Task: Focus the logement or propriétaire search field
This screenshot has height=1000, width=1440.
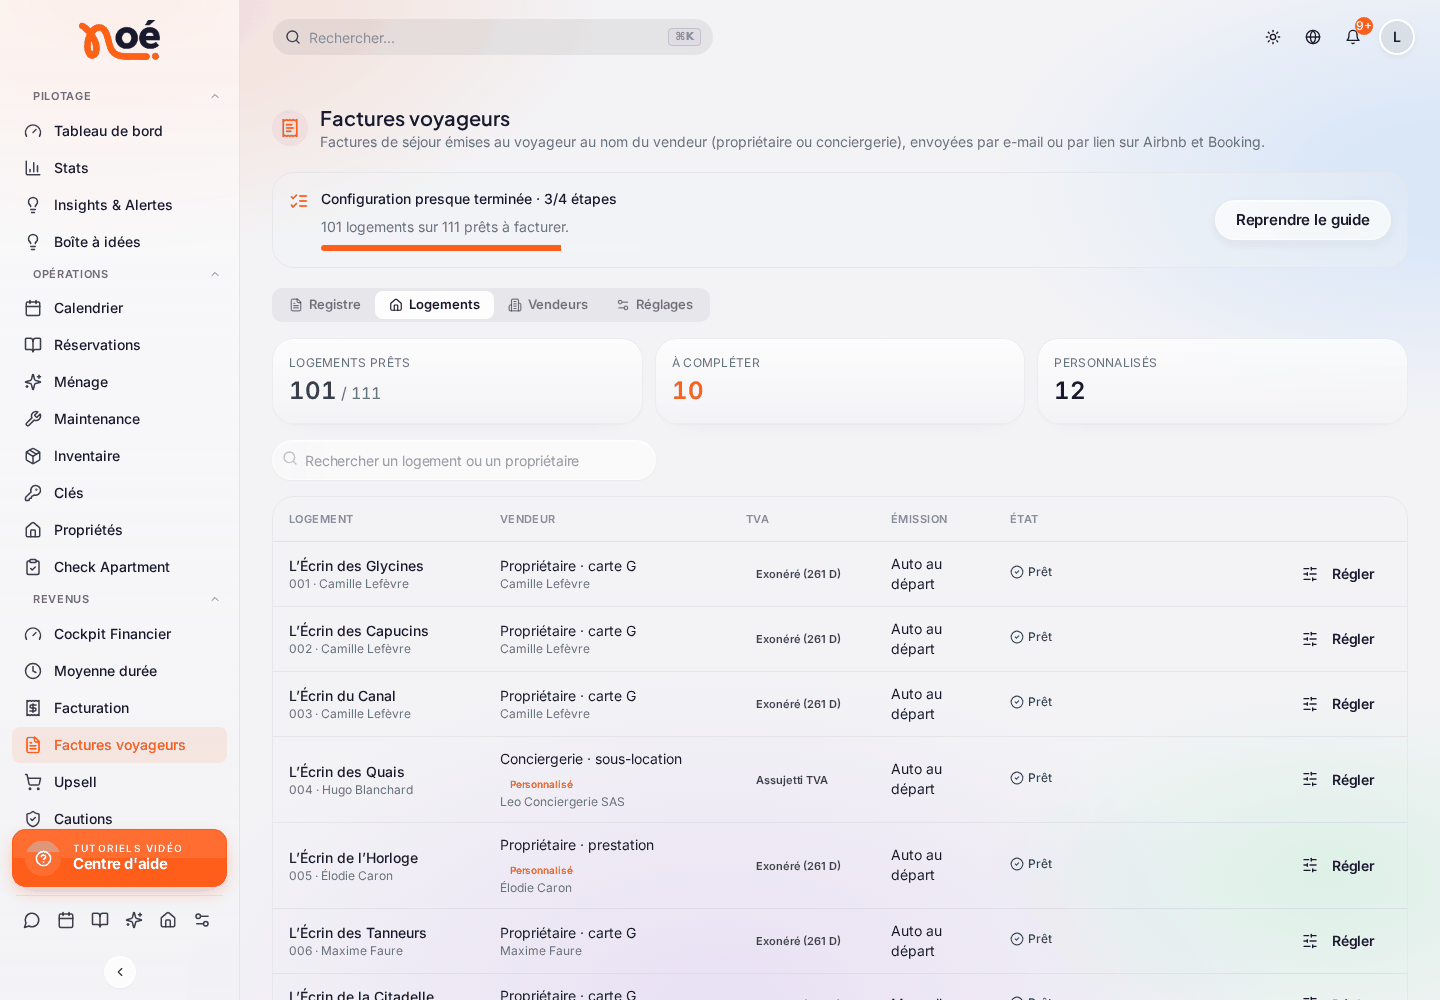Action: 464,460
